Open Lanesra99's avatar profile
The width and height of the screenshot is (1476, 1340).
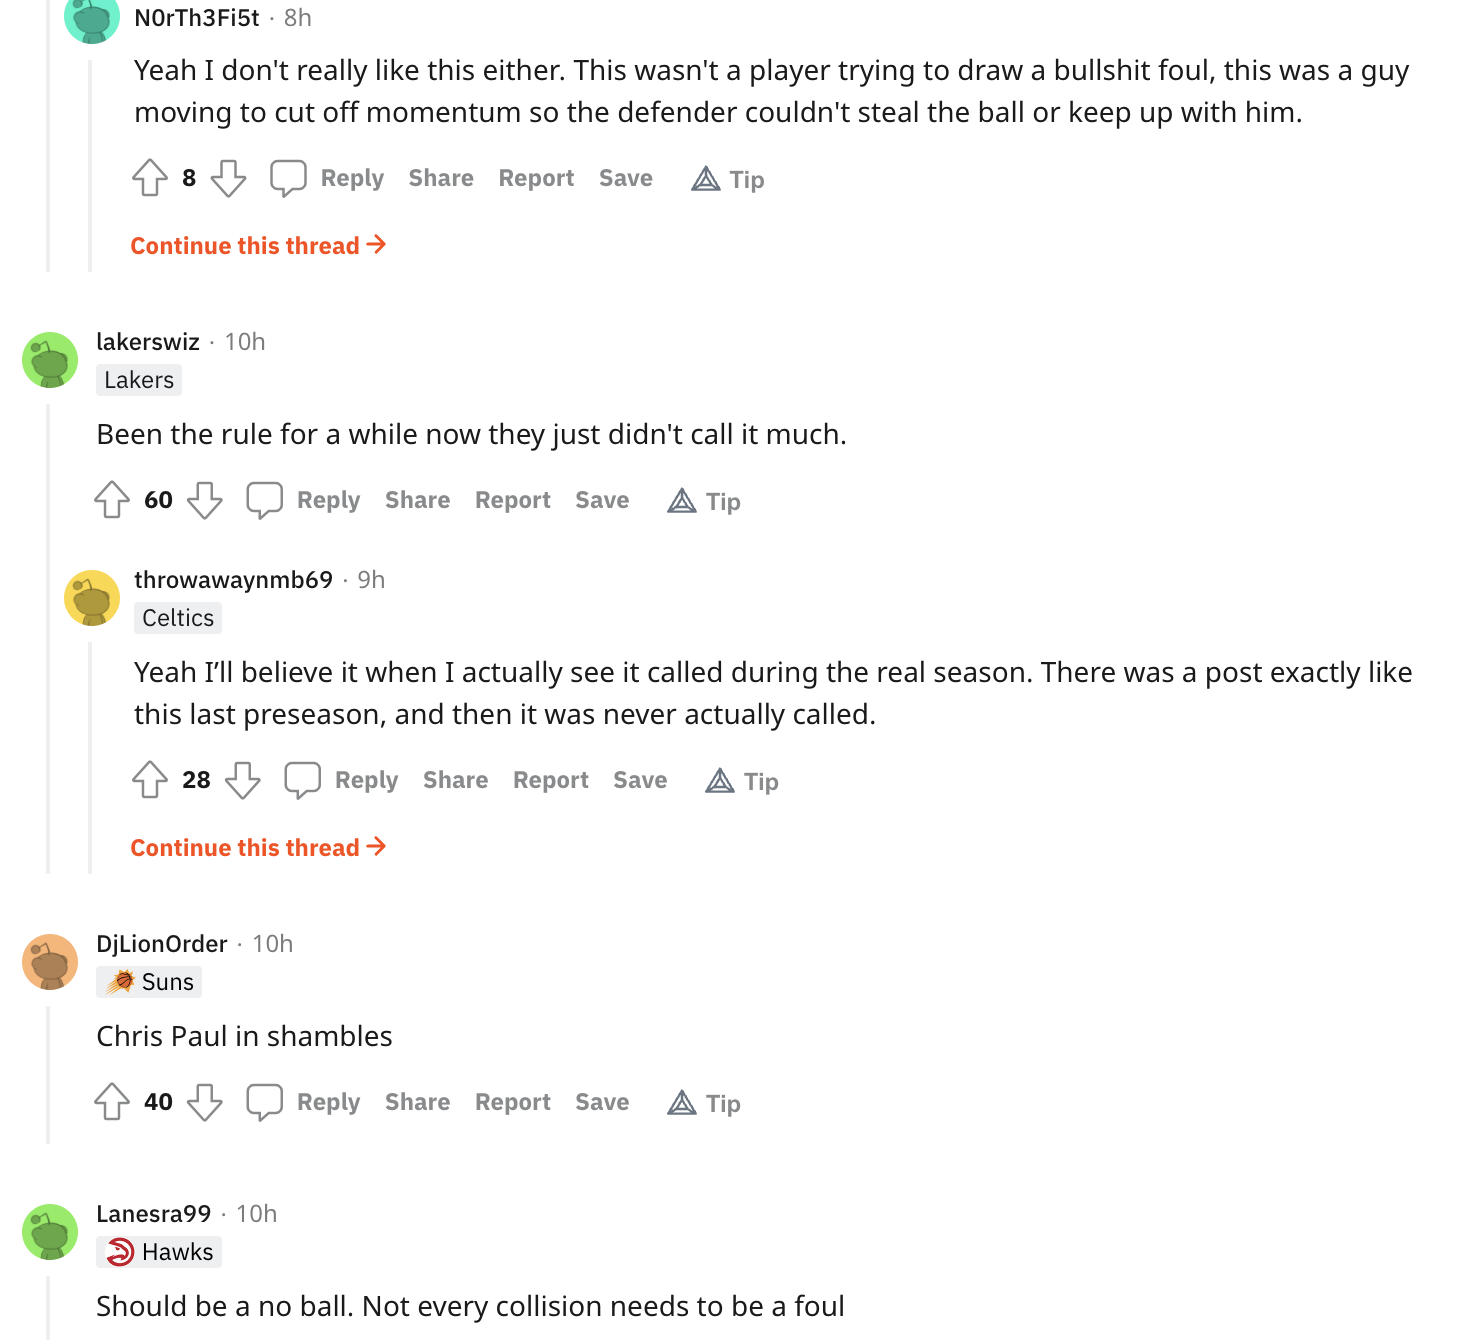50,1232
